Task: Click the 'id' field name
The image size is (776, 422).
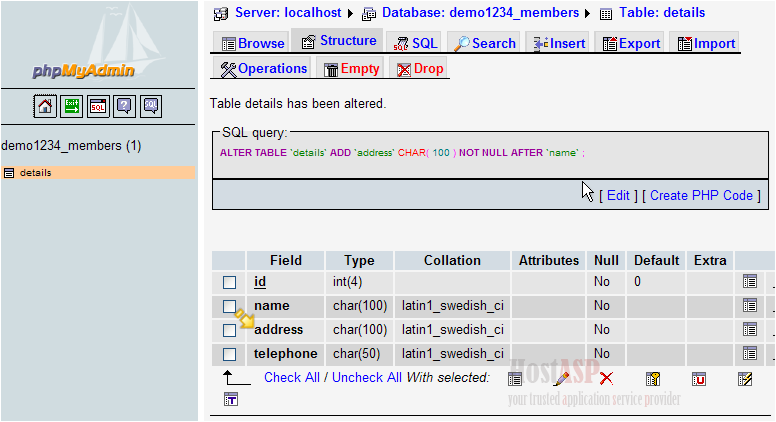Action: [x=260, y=281]
